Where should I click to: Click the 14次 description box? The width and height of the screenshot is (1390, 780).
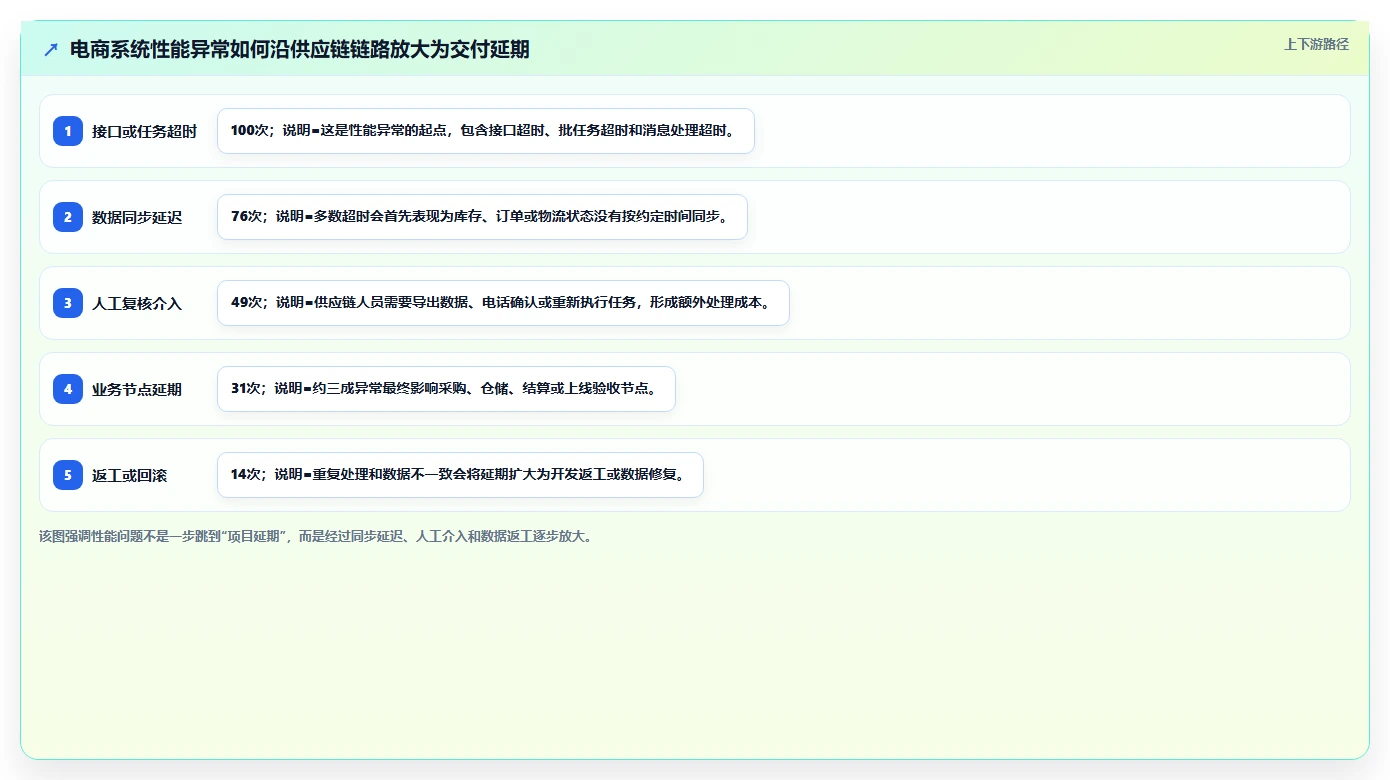(460, 475)
